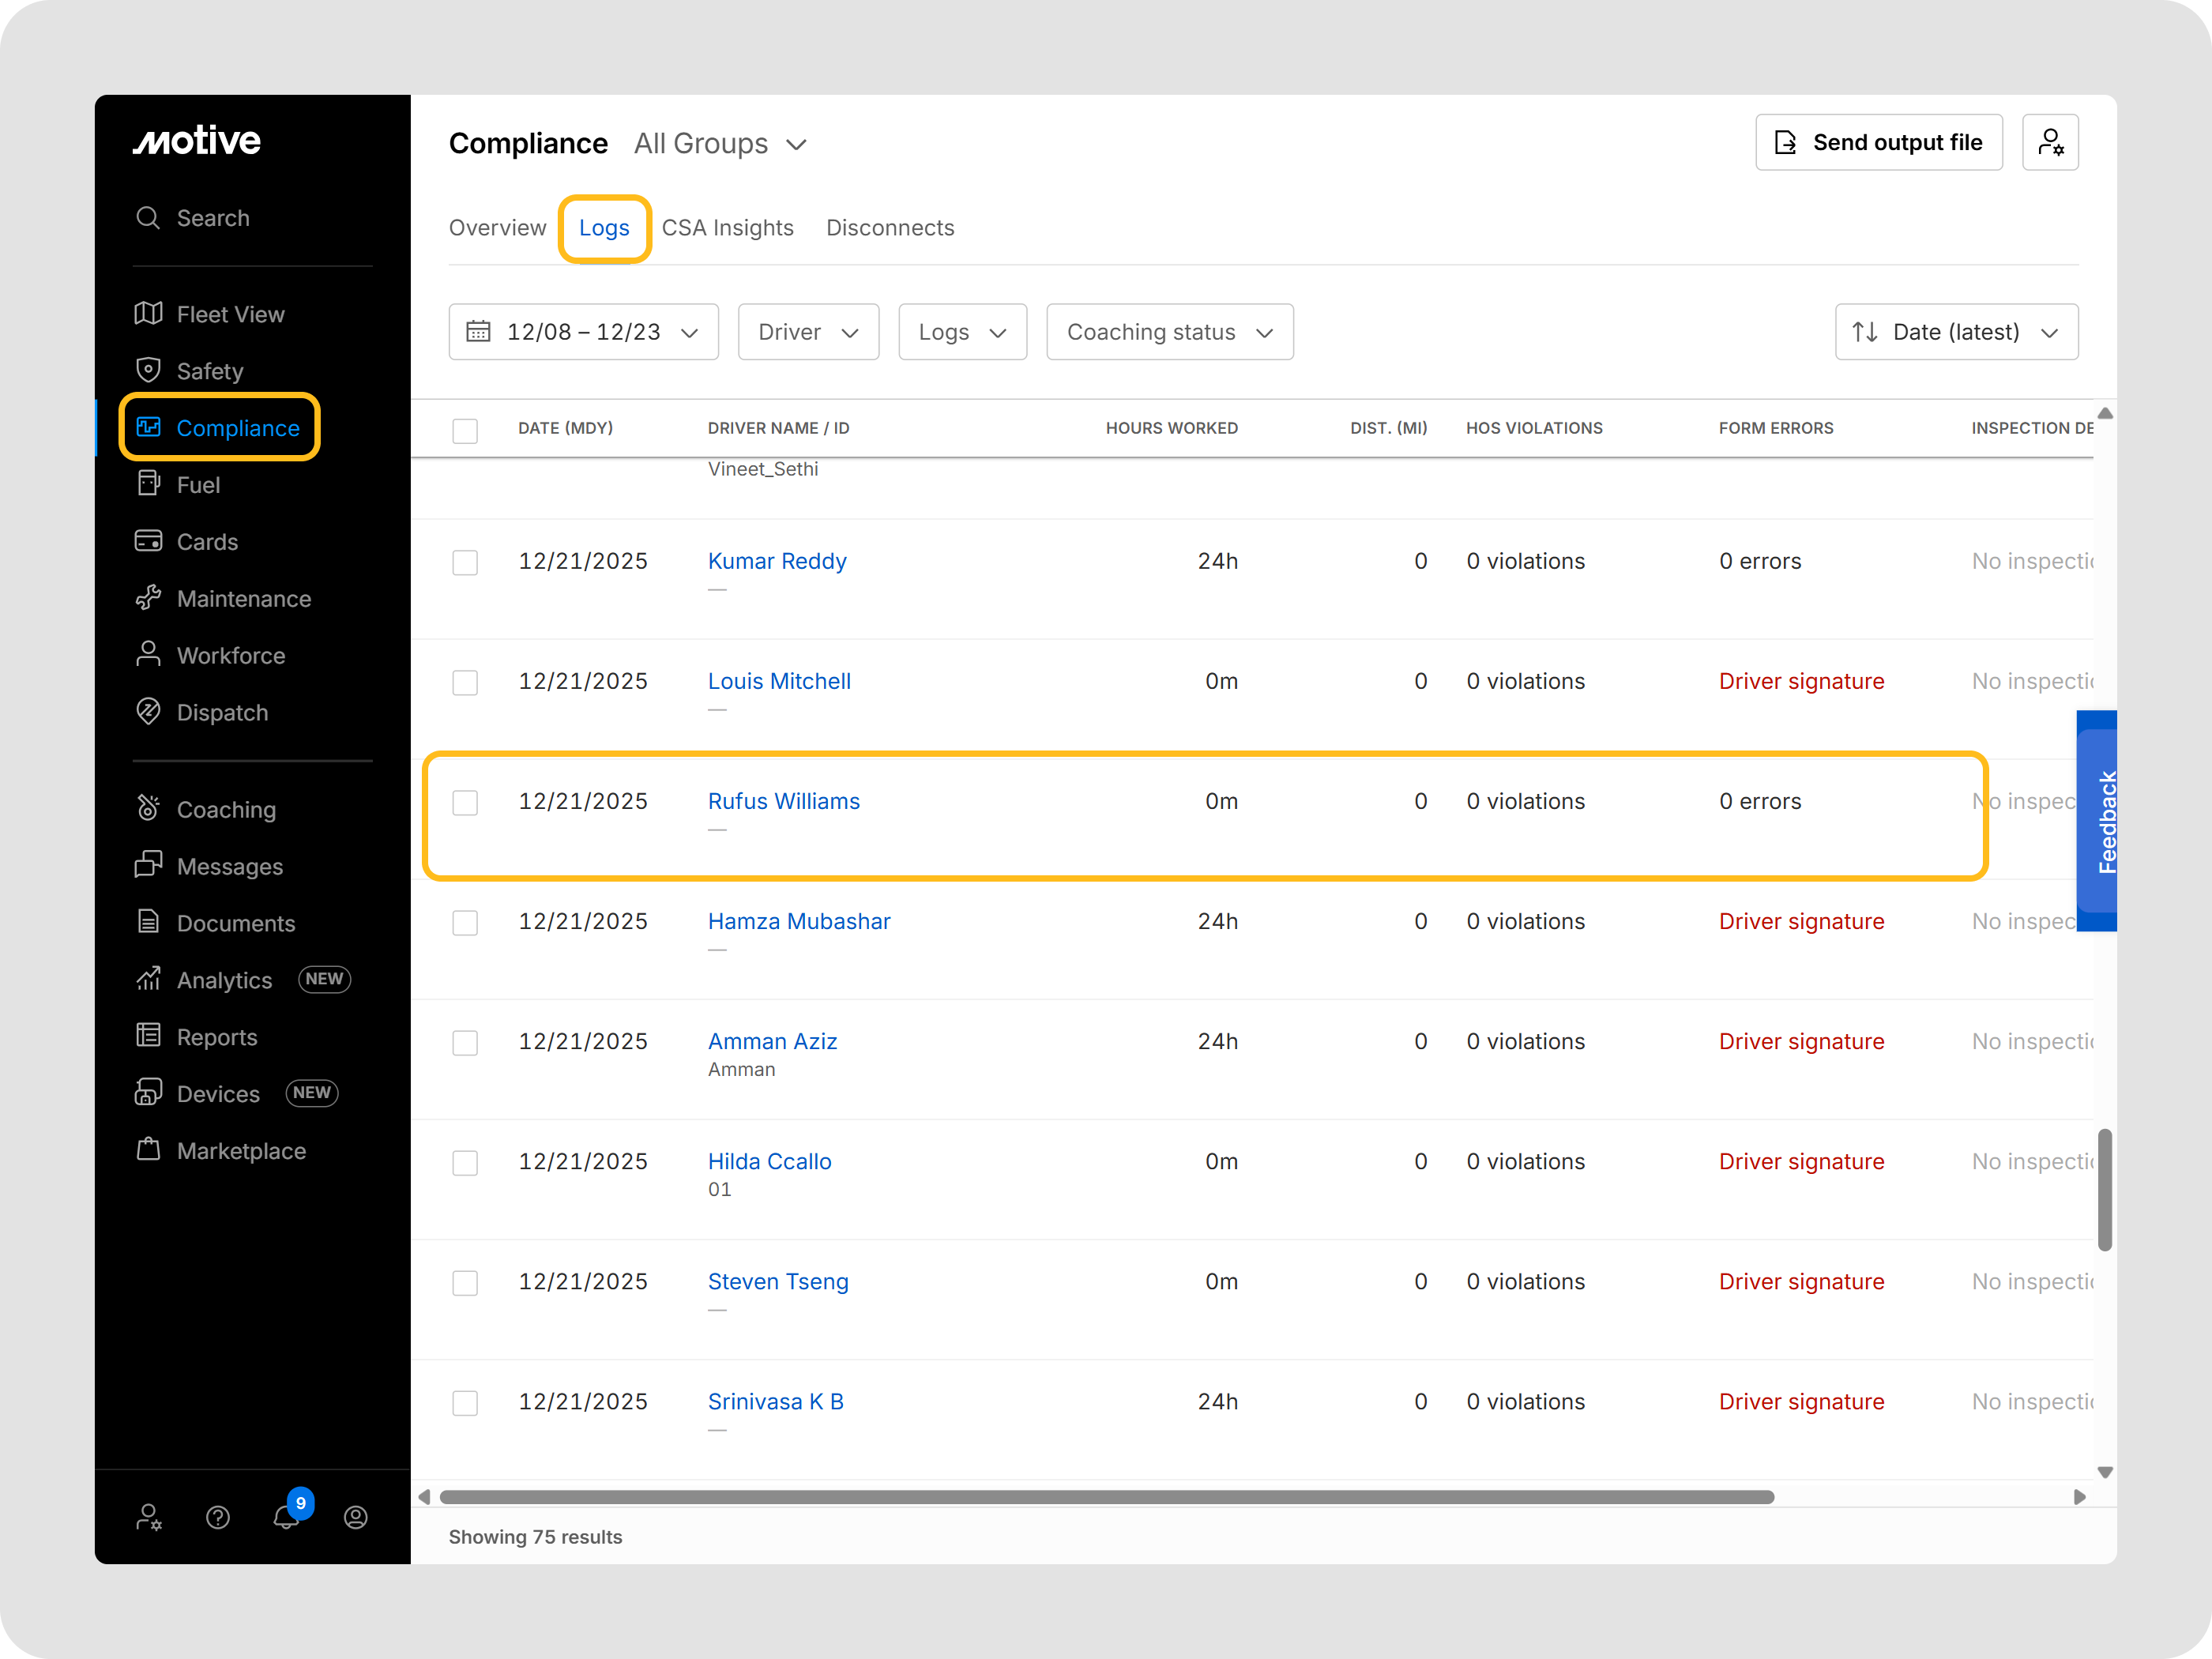
Task: Click the help question mark icon
Action: 218,1518
